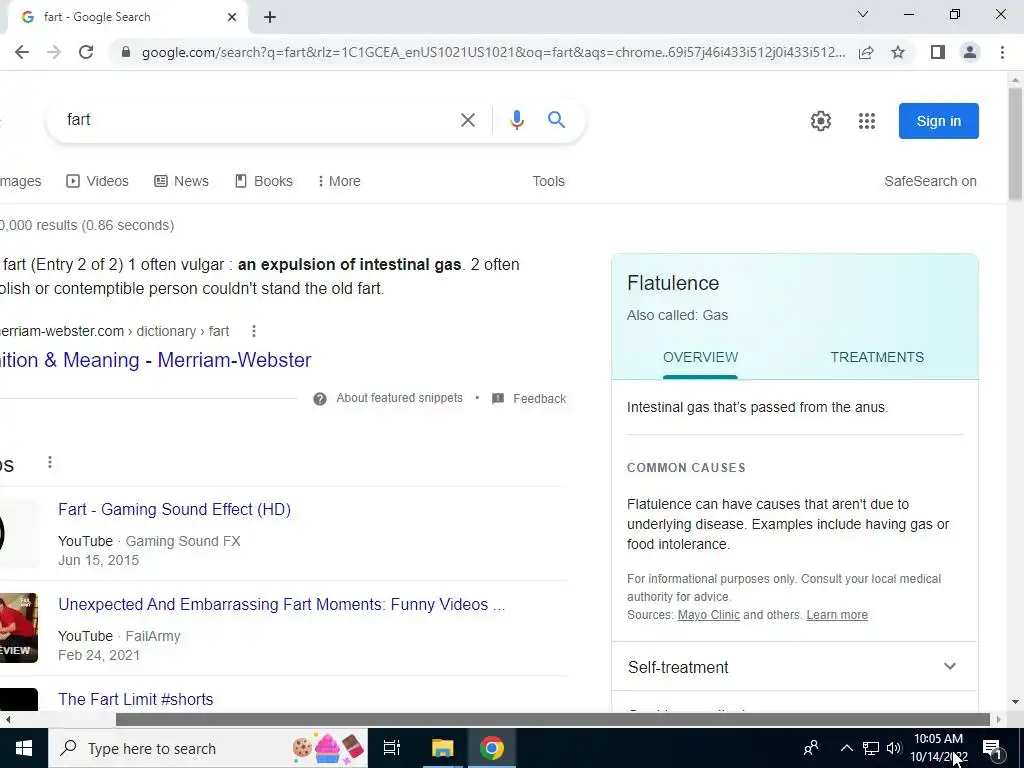Click Learn more about the sources

click(837, 615)
